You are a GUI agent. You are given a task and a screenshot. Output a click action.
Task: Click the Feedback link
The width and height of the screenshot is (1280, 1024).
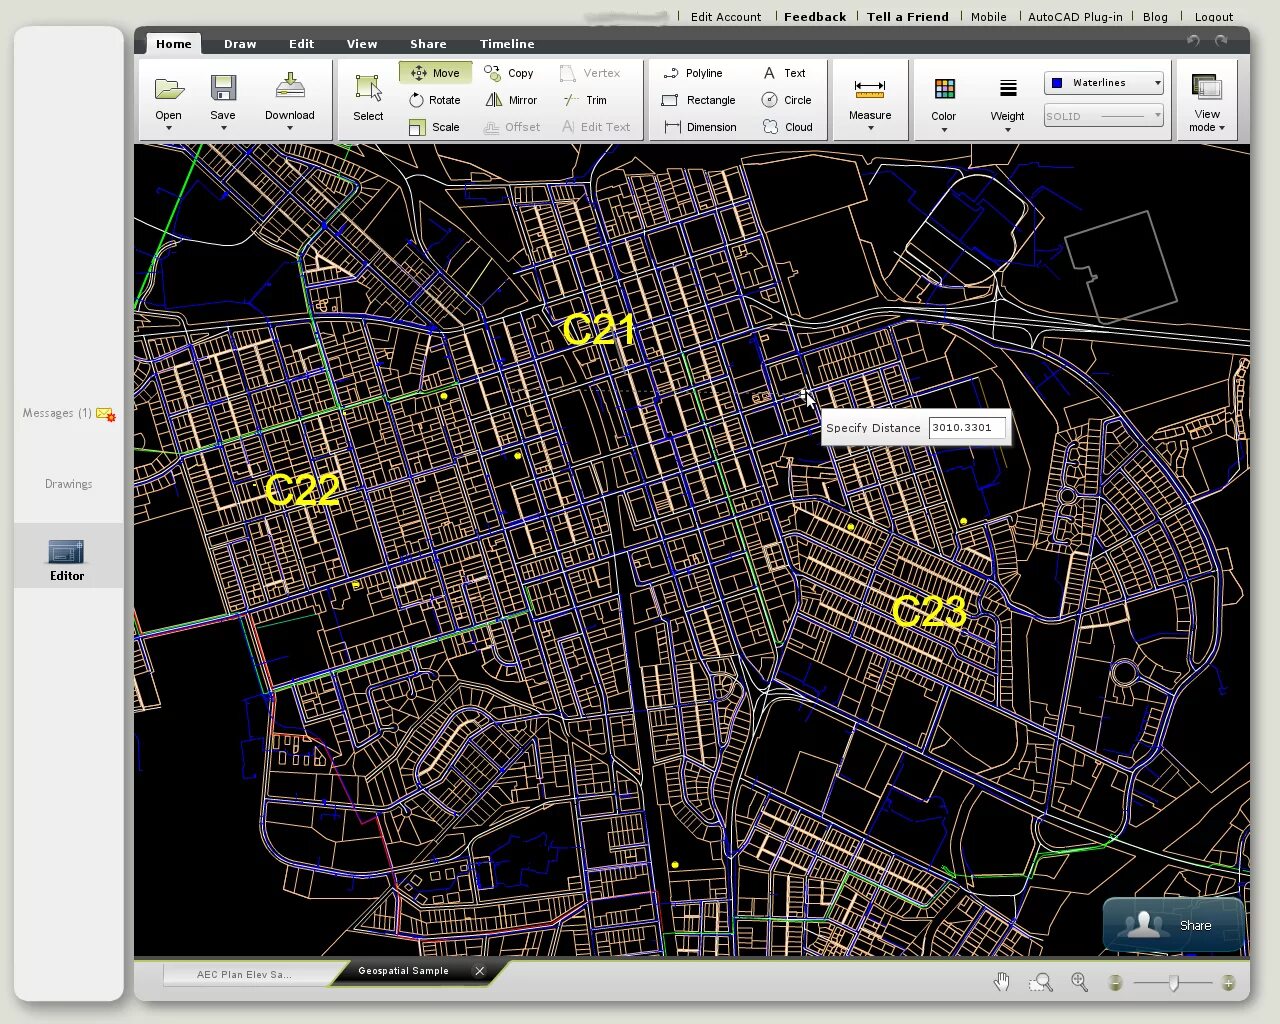tap(815, 17)
